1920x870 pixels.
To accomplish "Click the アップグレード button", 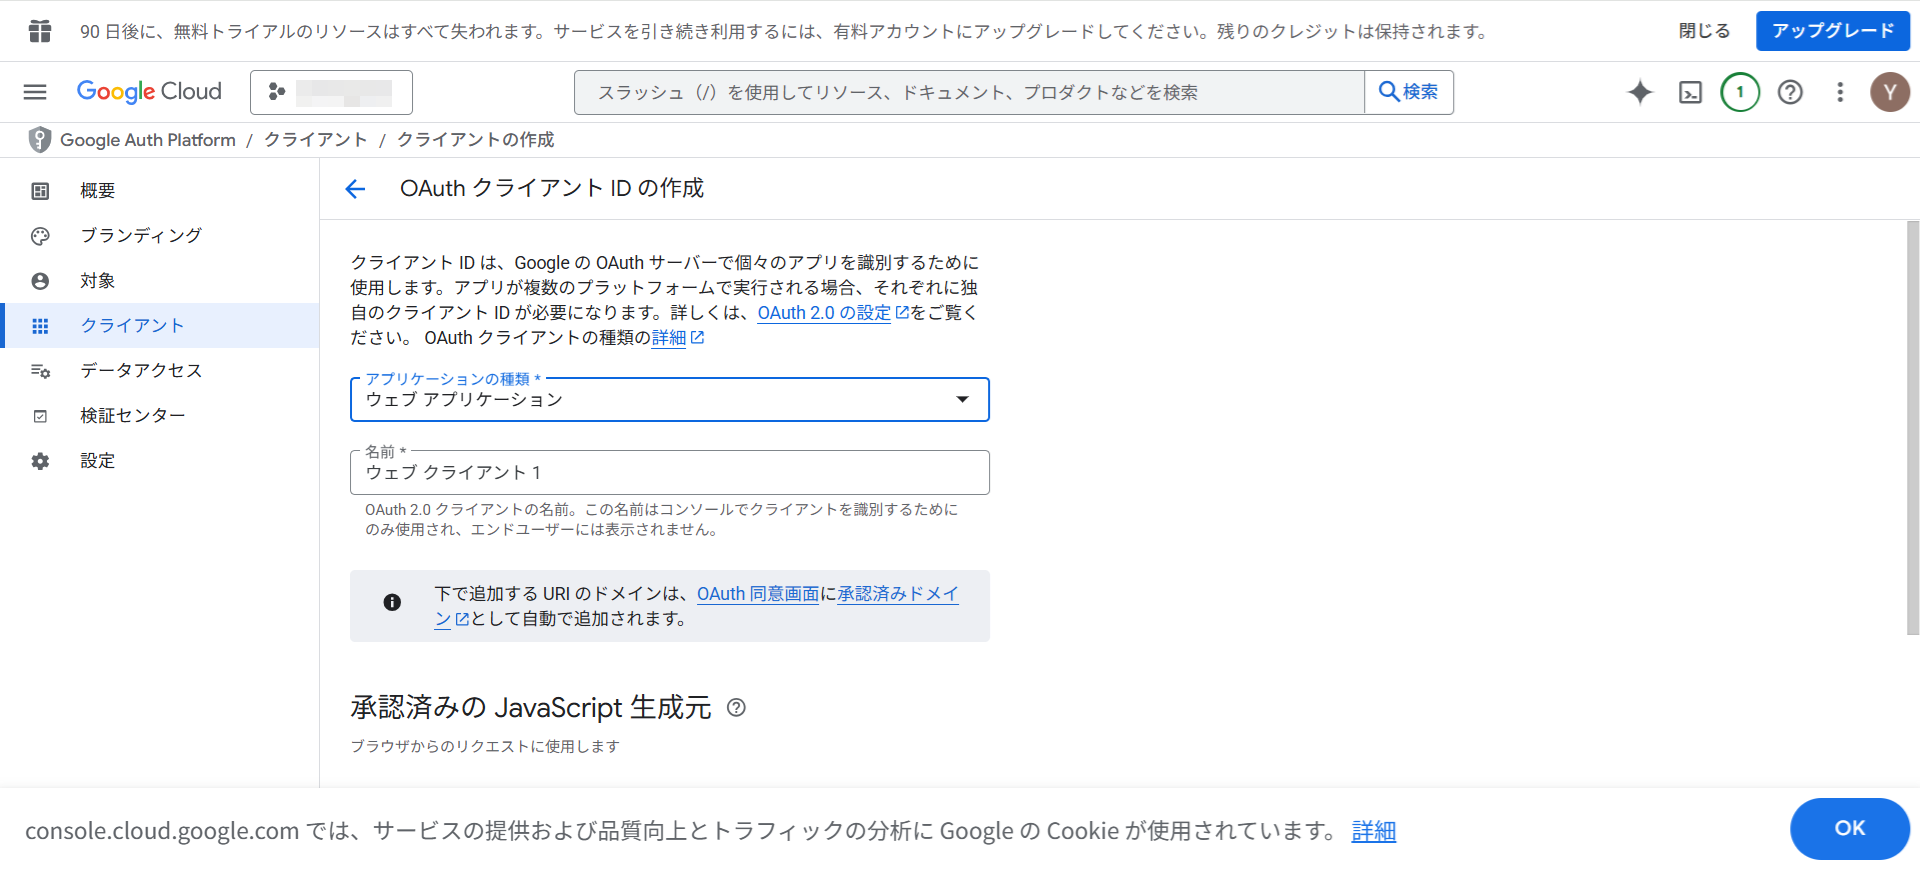I will click(x=1832, y=31).
